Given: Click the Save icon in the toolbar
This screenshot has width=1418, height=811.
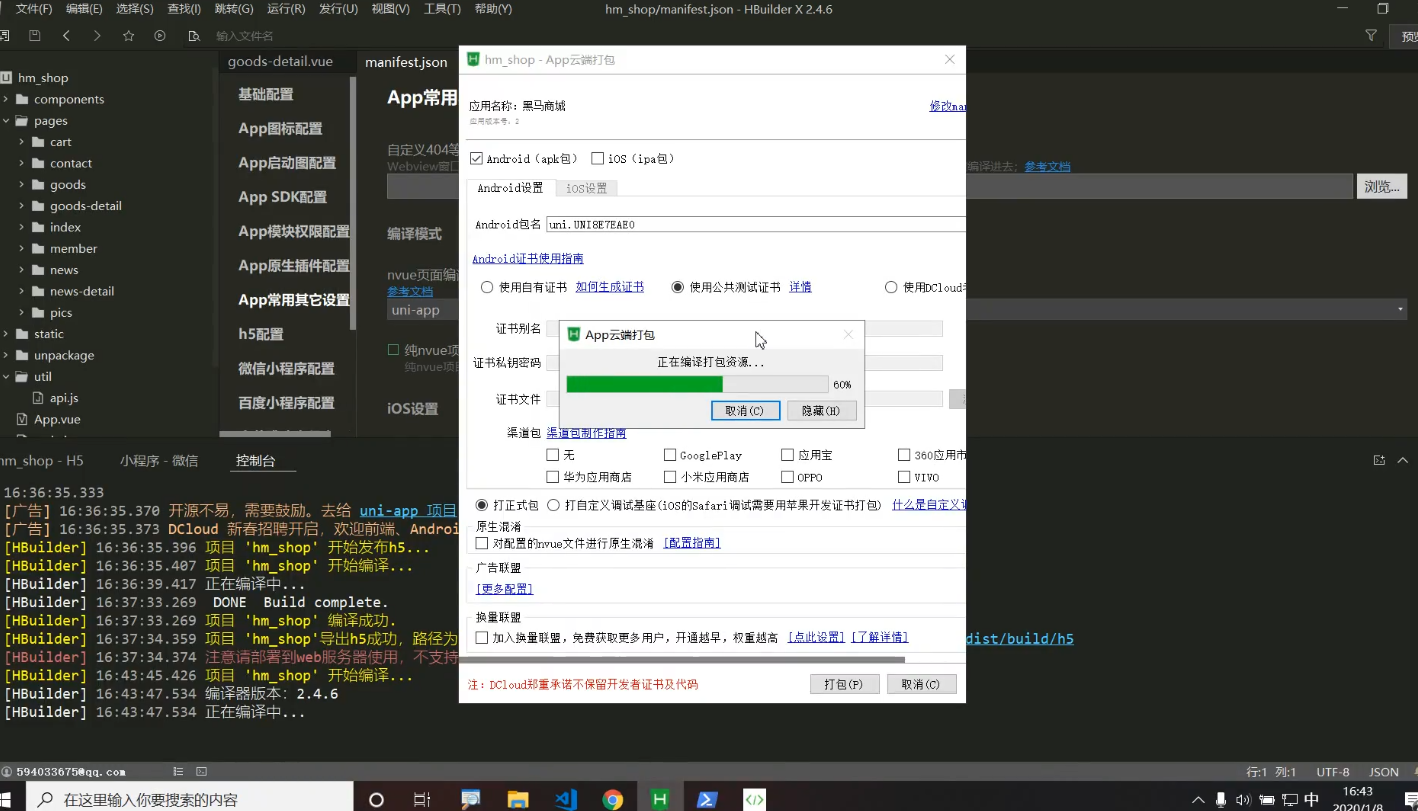Looking at the screenshot, I should pos(35,34).
